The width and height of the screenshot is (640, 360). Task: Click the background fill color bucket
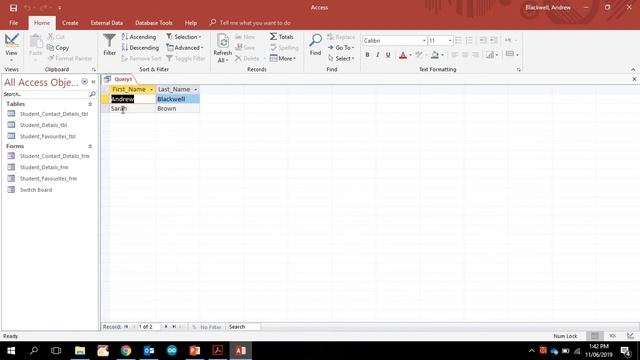click(435, 55)
